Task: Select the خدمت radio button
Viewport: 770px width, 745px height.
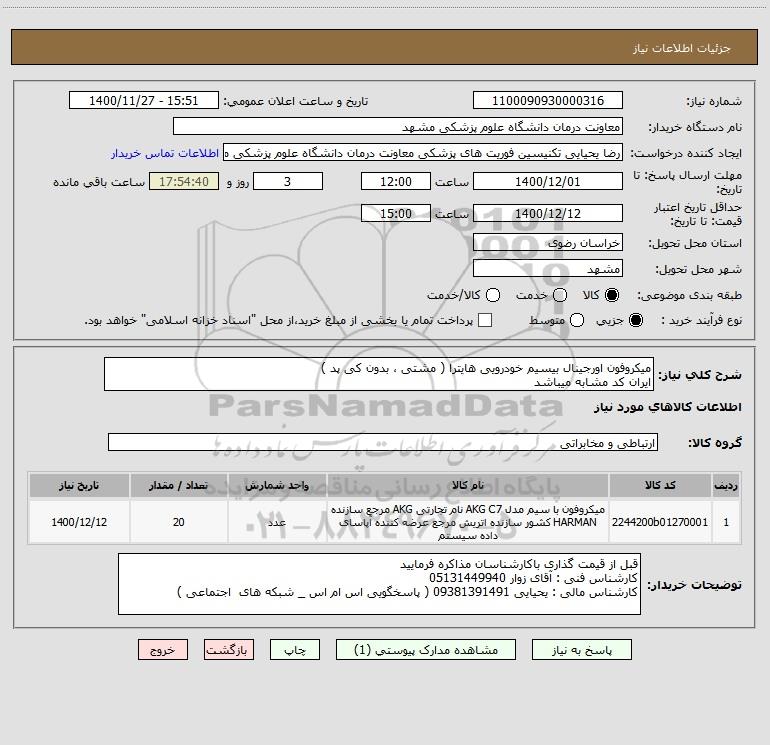Action: (x=560, y=295)
